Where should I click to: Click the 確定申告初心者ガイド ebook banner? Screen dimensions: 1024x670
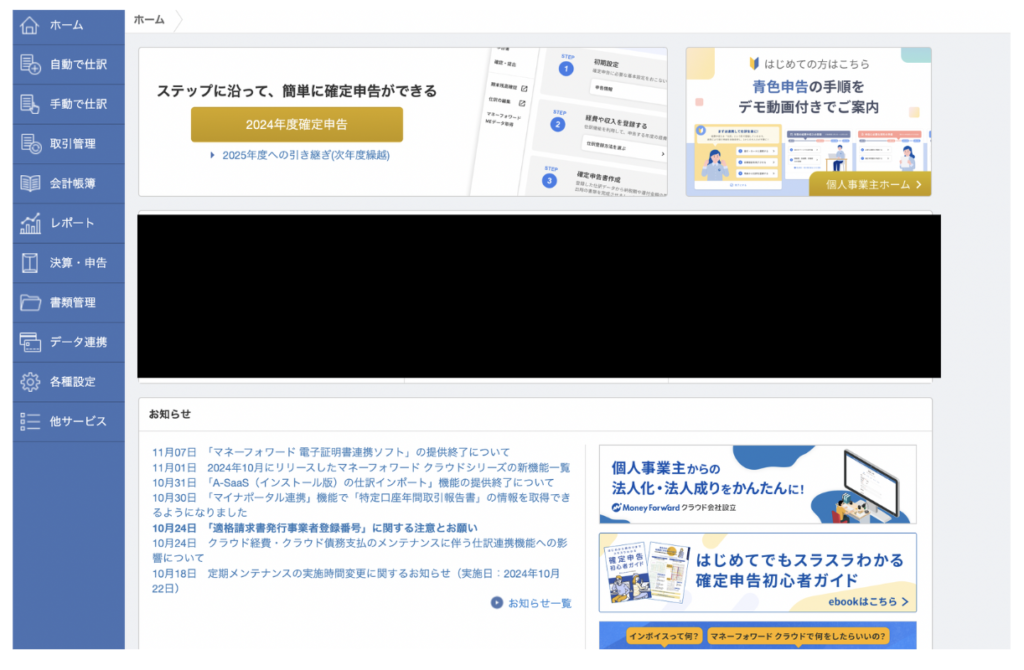[757, 573]
